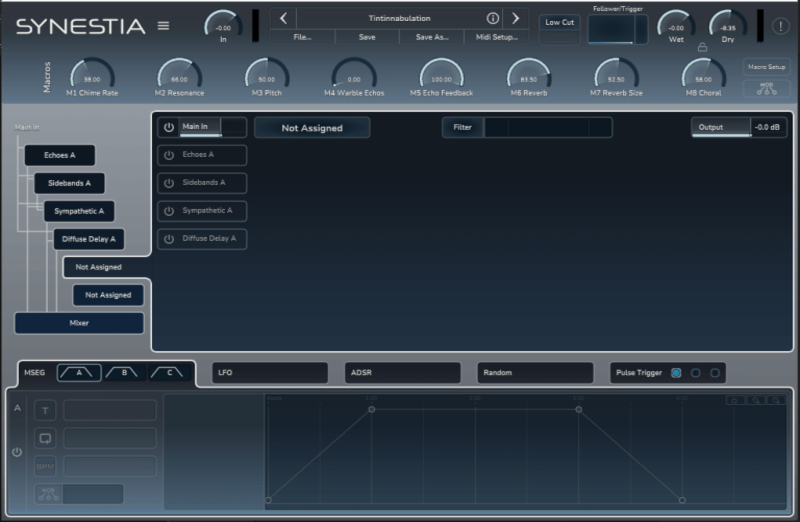Select MSEG shape A

coord(79,373)
